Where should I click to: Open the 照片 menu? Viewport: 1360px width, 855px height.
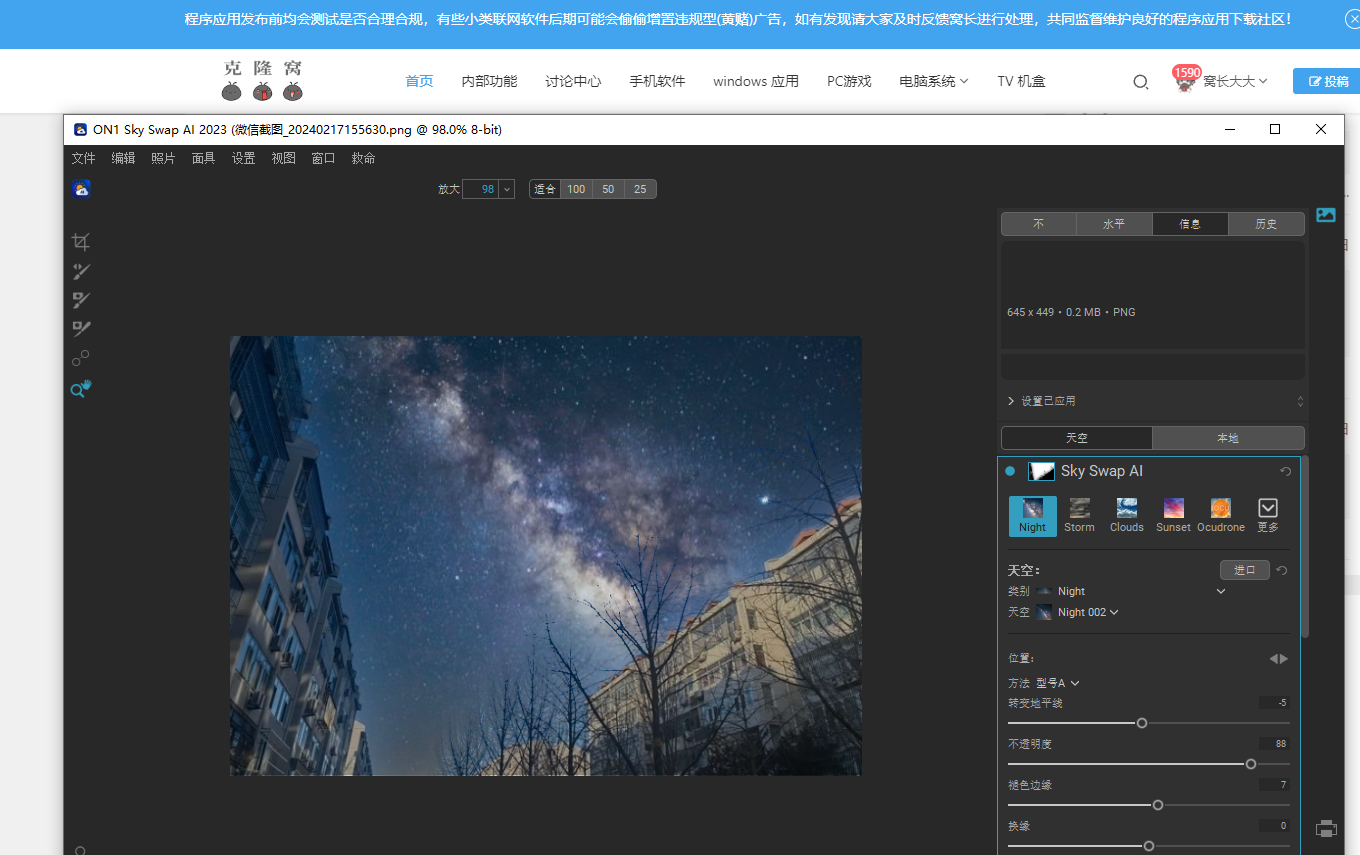tap(164, 158)
